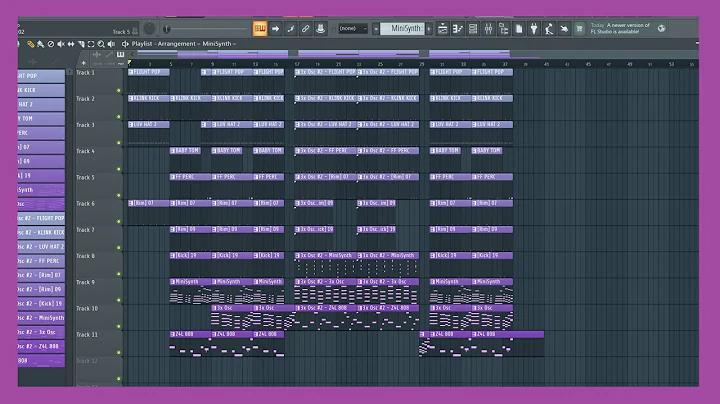The image size is (720, 404).
Task: Click the document page icon in top toolbar
Action: click(x=519, y=29)
